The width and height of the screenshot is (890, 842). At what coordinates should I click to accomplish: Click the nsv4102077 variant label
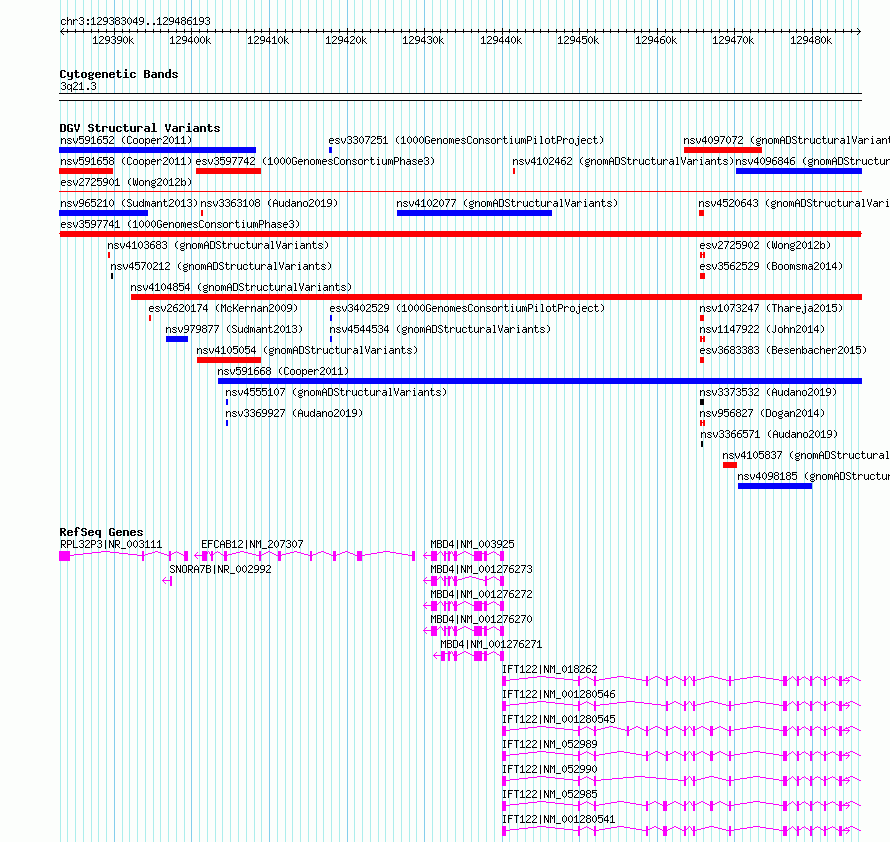[x=507, y=203]
